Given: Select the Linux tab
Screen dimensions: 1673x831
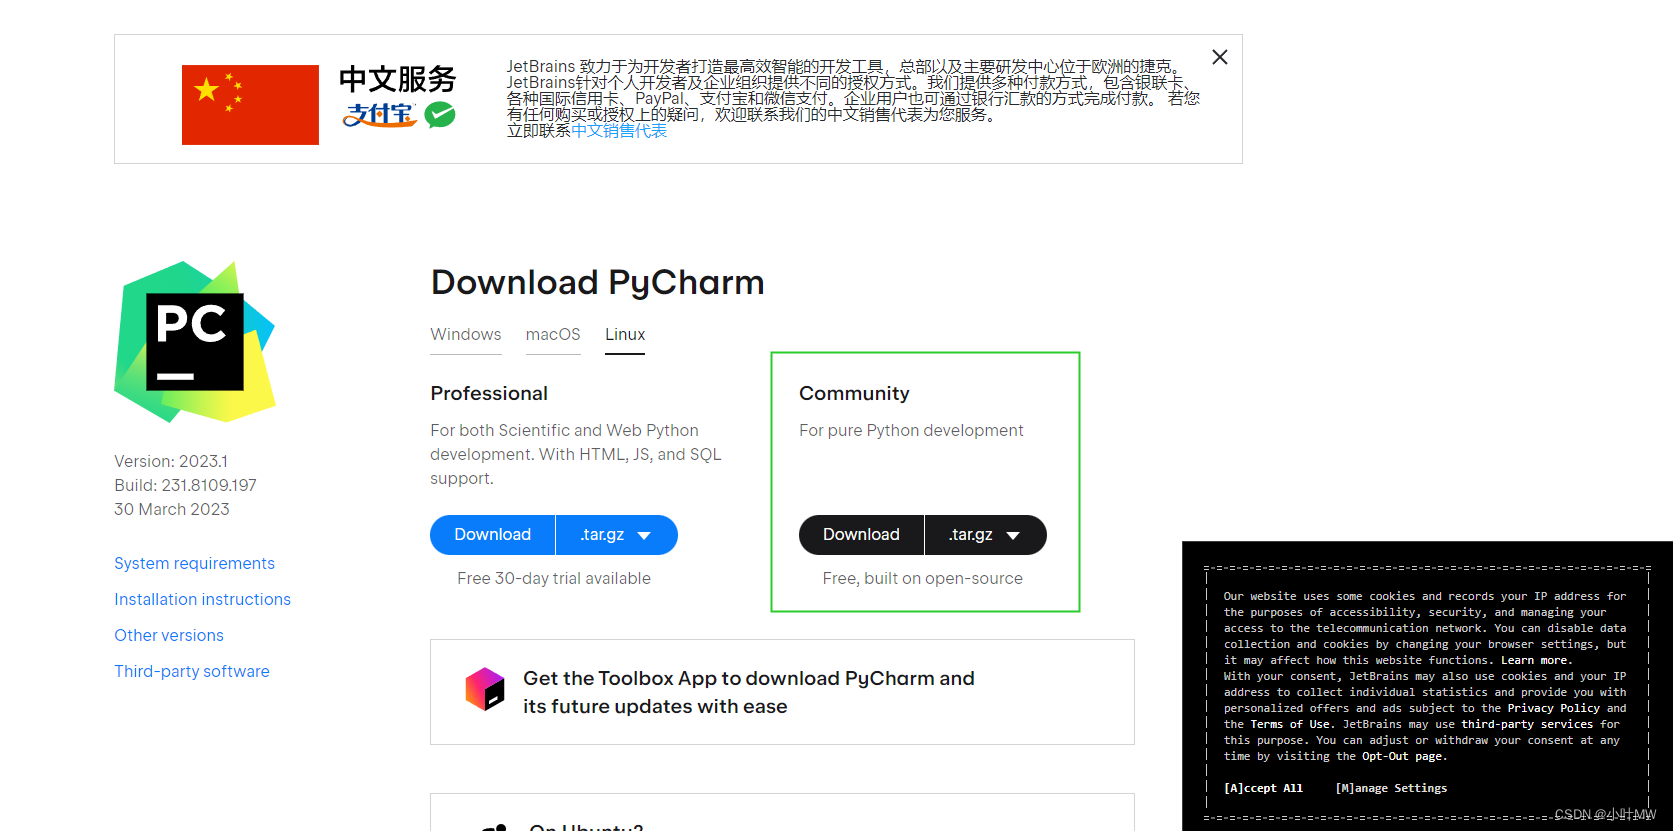Looking at the screenshot, I should point(625,334).
